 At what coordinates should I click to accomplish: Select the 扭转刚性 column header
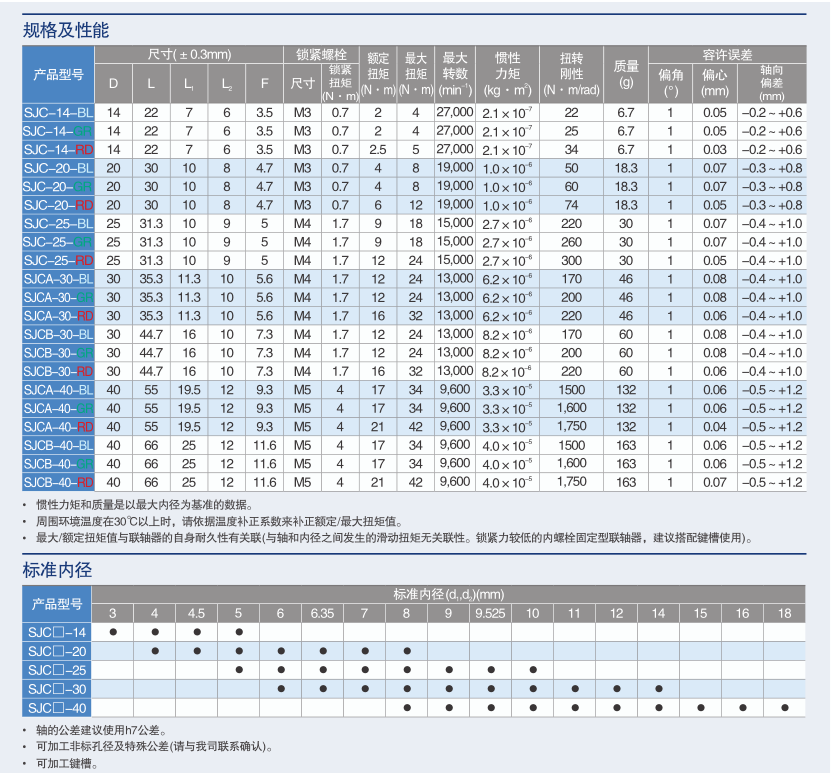point(571,73)
